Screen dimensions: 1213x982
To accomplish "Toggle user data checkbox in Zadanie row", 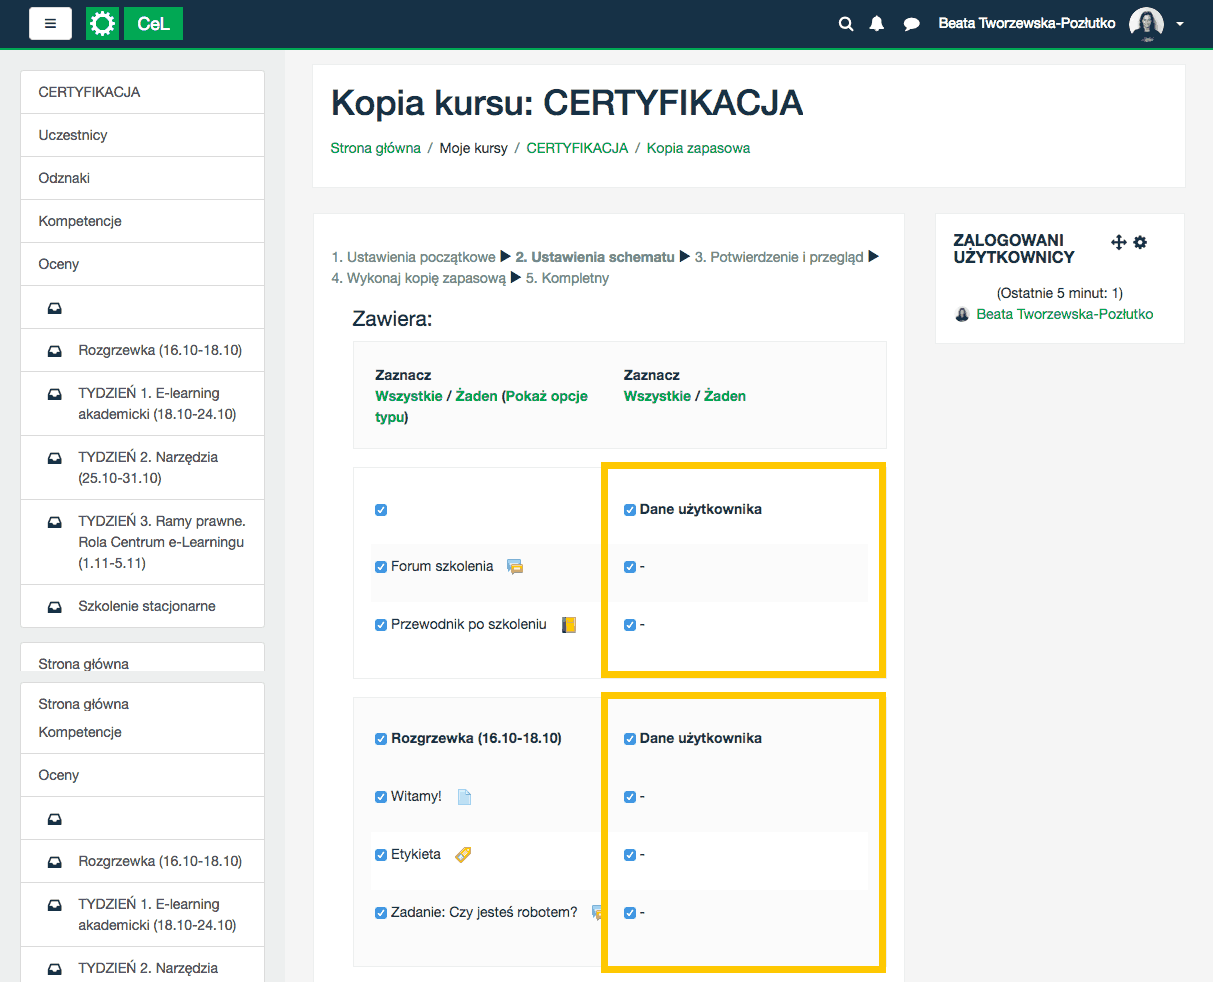I will 630,913.
